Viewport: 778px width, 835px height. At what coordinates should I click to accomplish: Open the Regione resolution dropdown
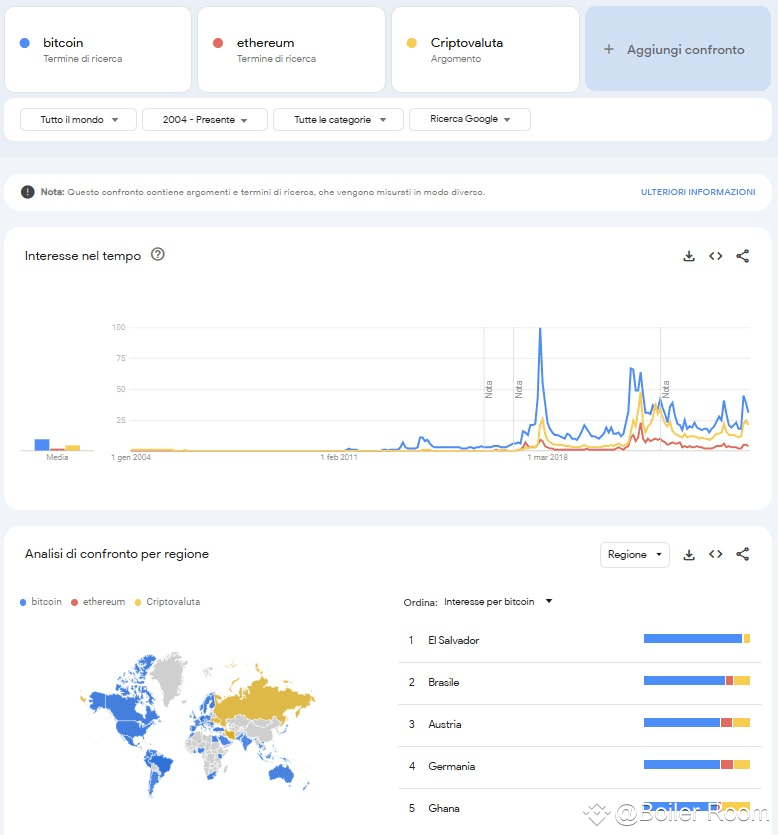(634, 554)
